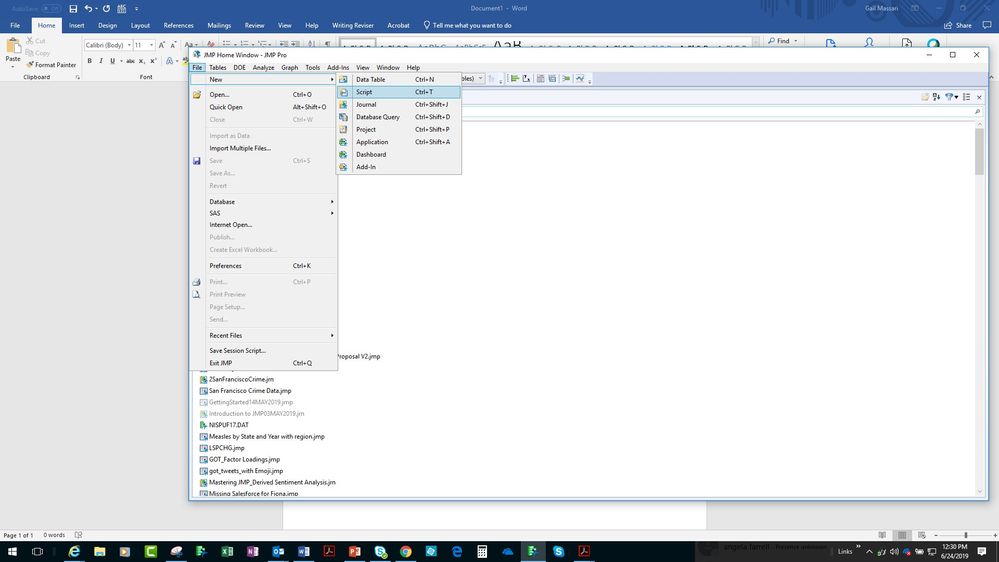This screenshot has width=999, height=562.
Task: Toggle Bold in Word ribbon
Action: click(89, 61)
